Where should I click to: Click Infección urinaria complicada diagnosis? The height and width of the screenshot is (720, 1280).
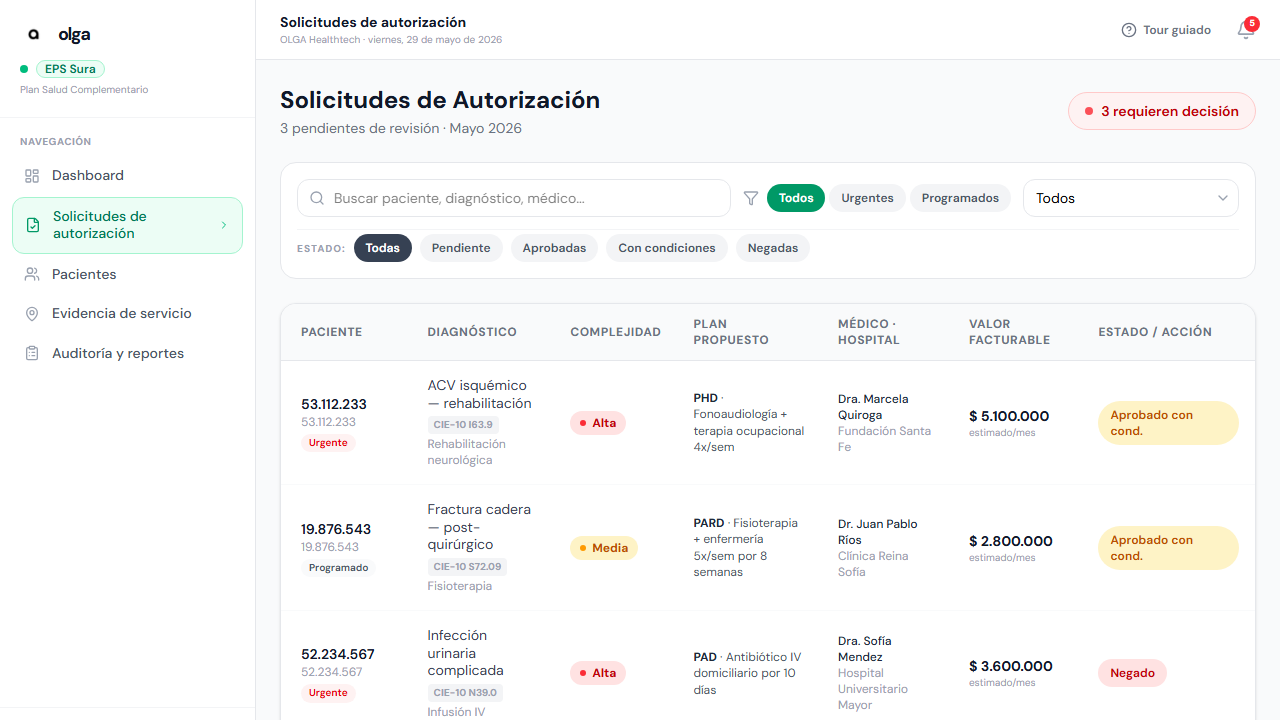465,653
